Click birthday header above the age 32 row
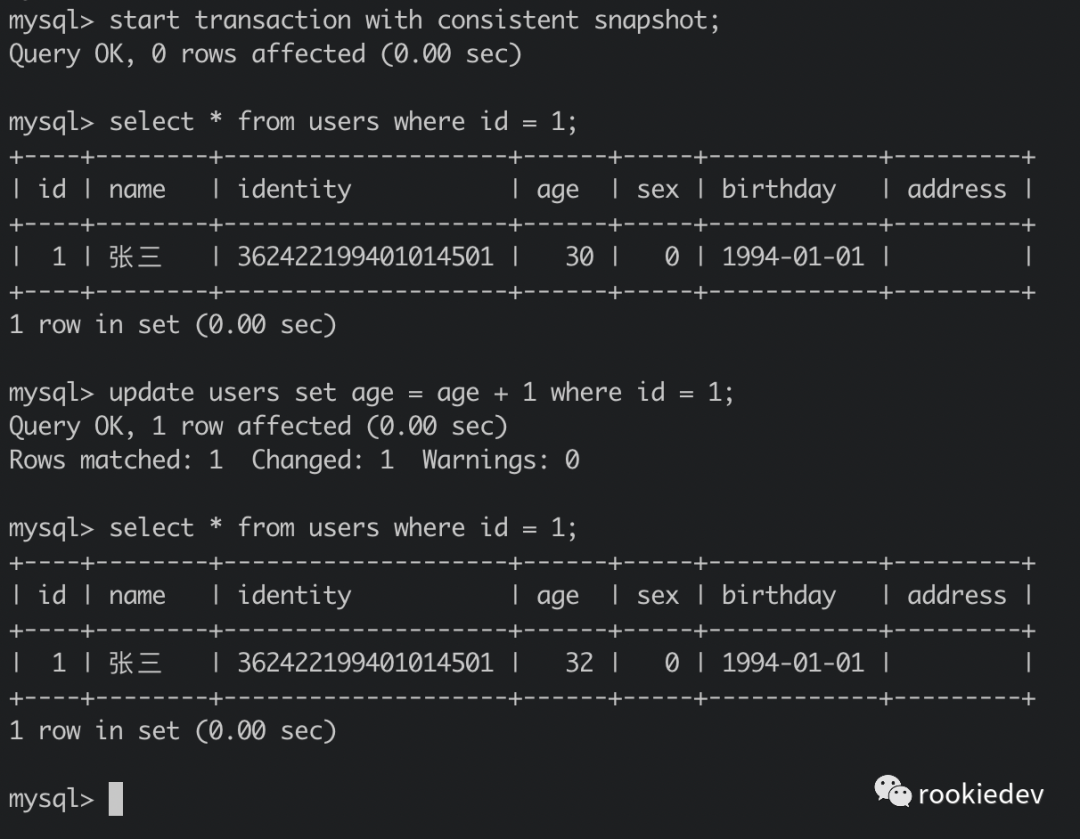Screen dimensions: 1080x839 778,595
